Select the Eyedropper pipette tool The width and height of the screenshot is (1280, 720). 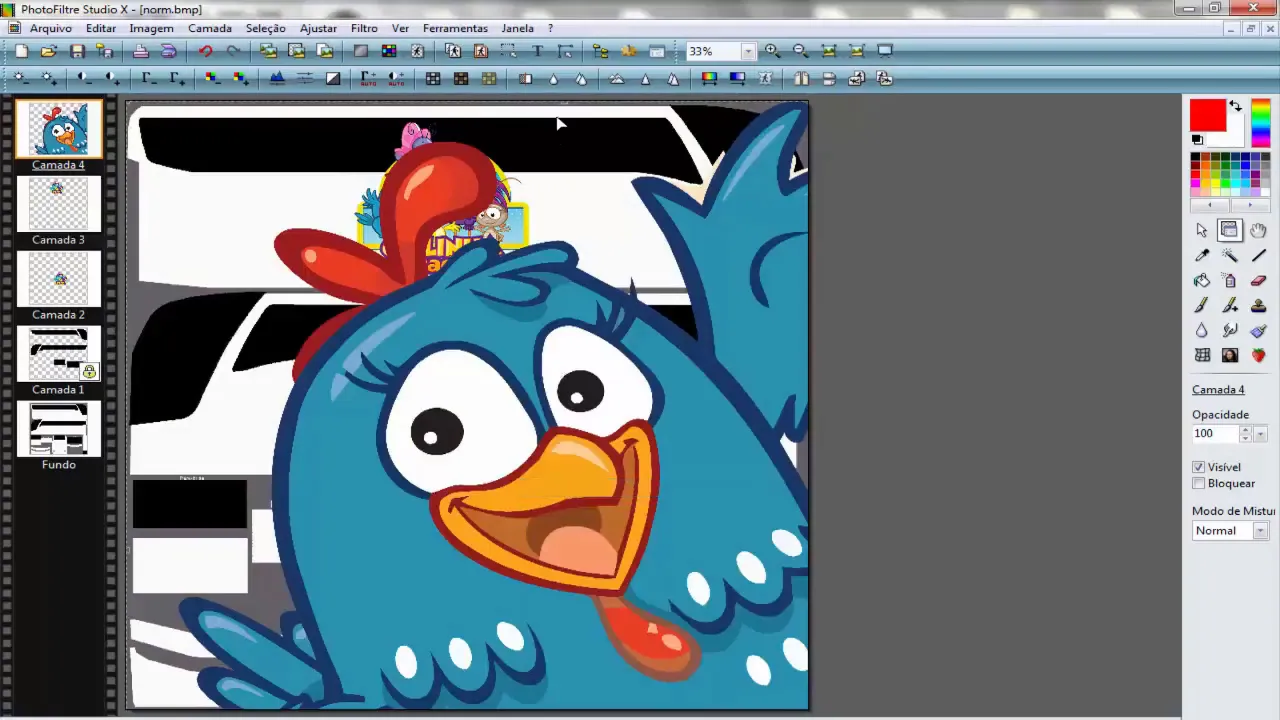tap(1202, 255)
